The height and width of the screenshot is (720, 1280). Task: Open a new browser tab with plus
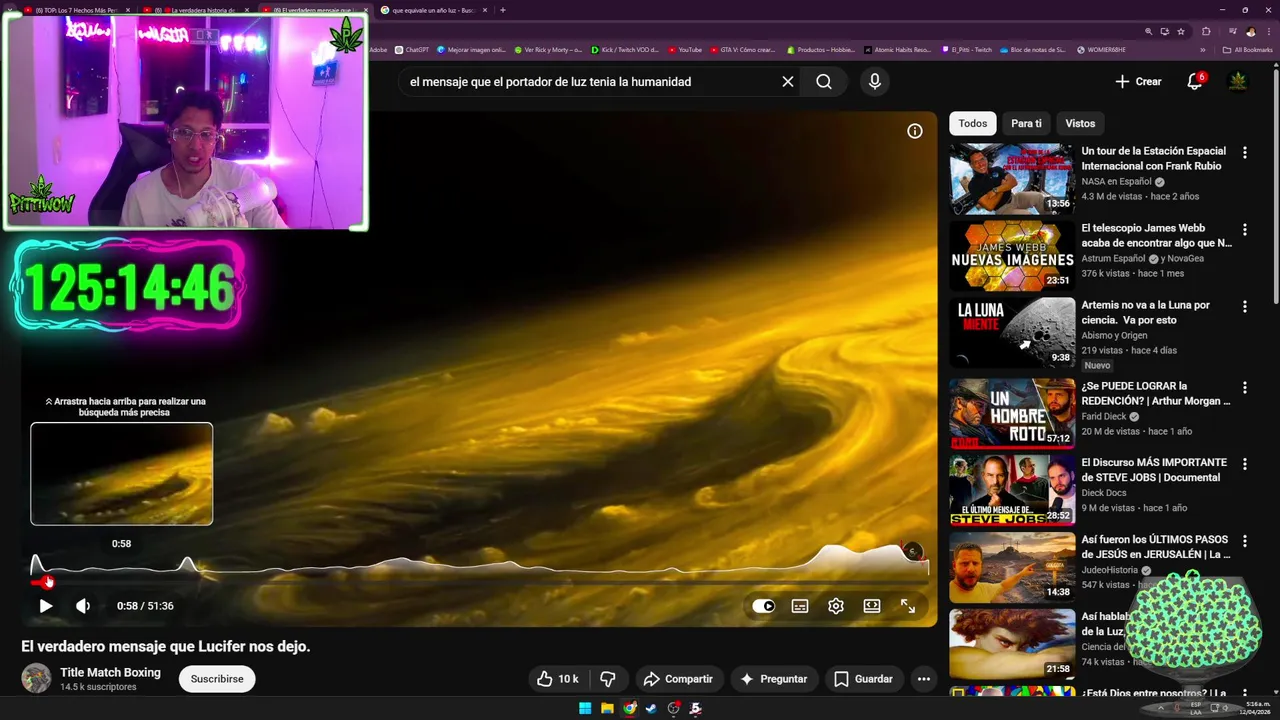503,10
